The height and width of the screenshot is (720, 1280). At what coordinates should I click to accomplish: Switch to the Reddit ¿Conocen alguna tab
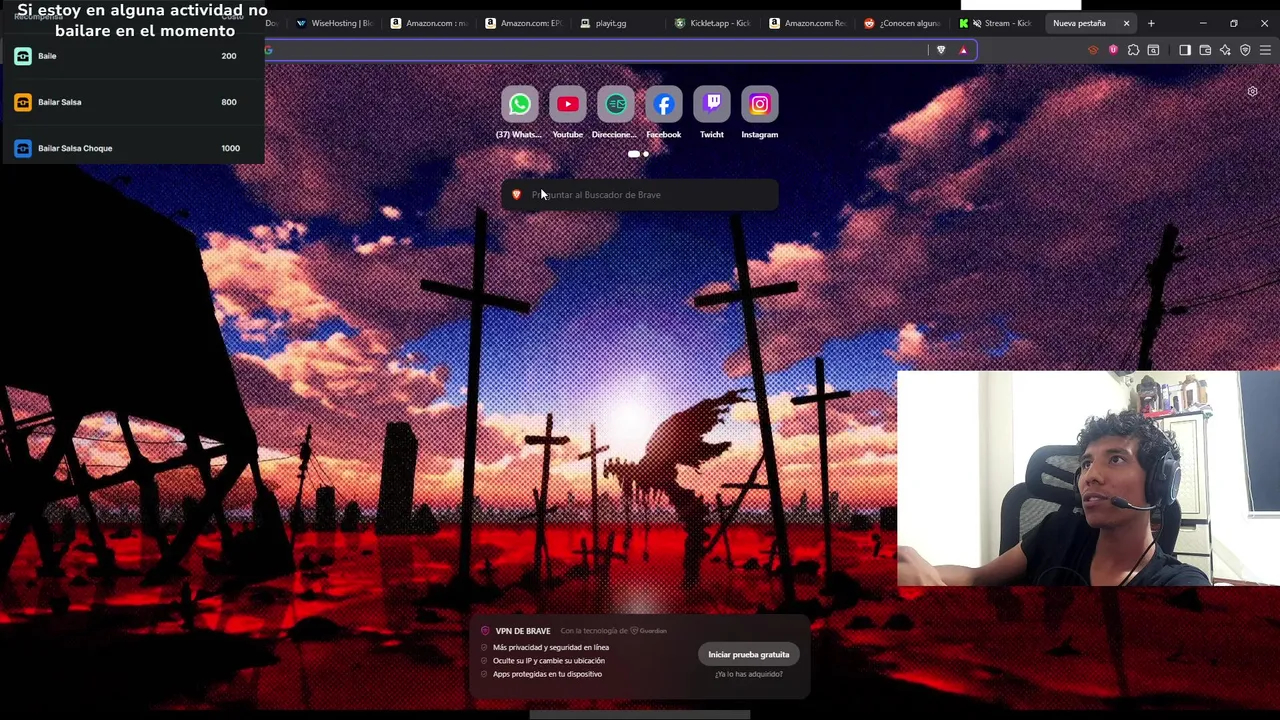click(902, 23)
